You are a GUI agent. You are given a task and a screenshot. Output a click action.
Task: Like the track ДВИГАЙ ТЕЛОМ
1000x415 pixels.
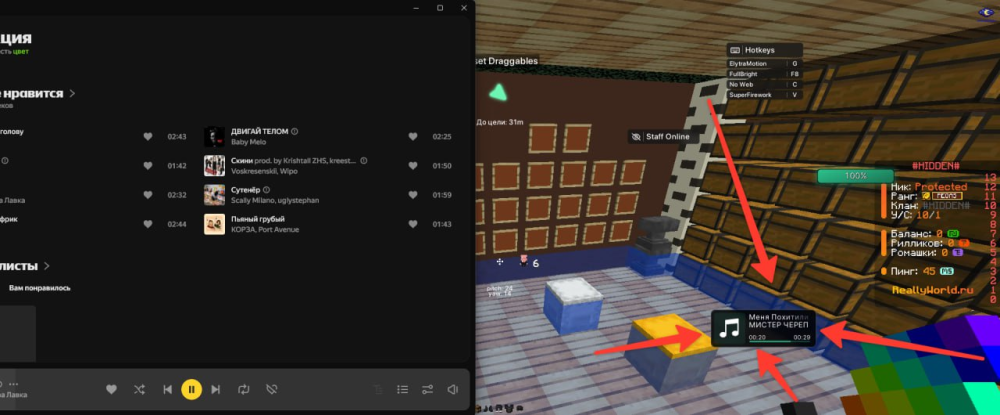click(x=413, y=136)
